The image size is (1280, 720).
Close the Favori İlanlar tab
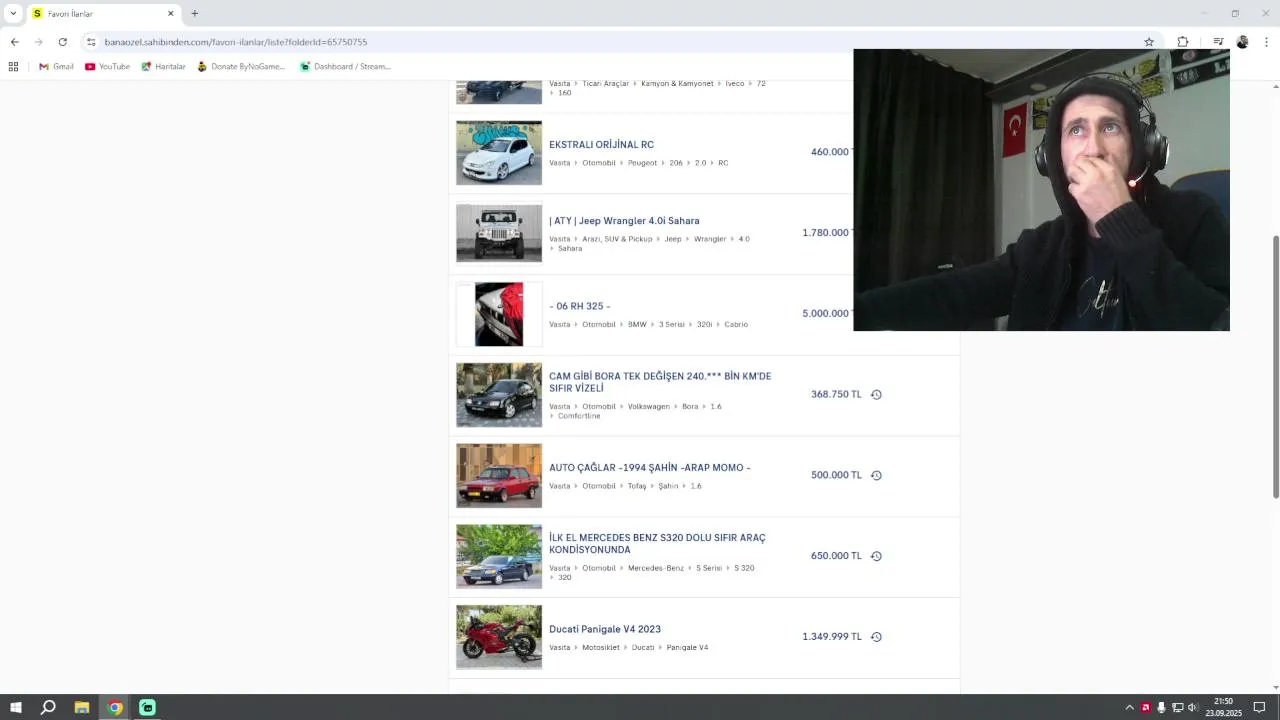click(170, 14)
